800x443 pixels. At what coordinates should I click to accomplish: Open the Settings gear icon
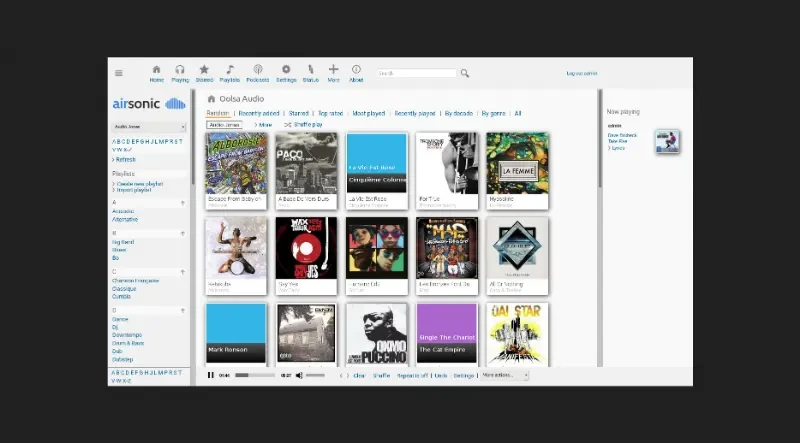pos(286,69)
